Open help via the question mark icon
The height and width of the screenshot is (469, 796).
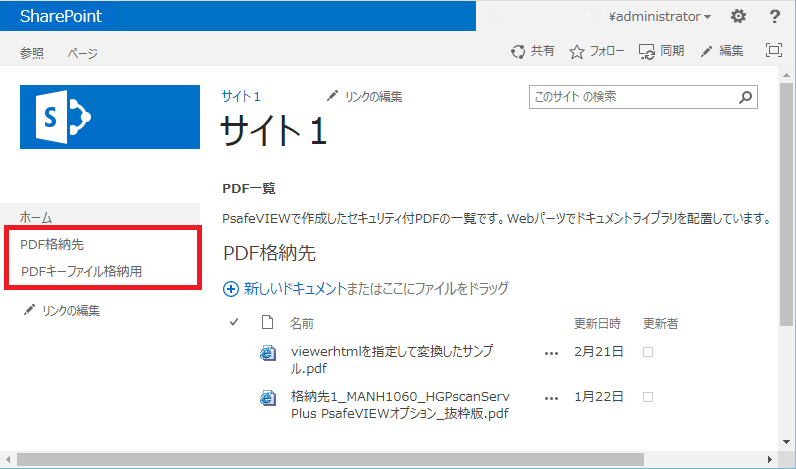[774, 16]
